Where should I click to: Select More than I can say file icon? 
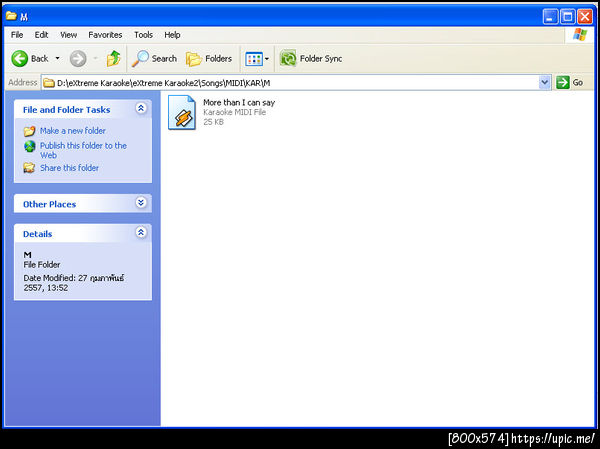(182, 112)
